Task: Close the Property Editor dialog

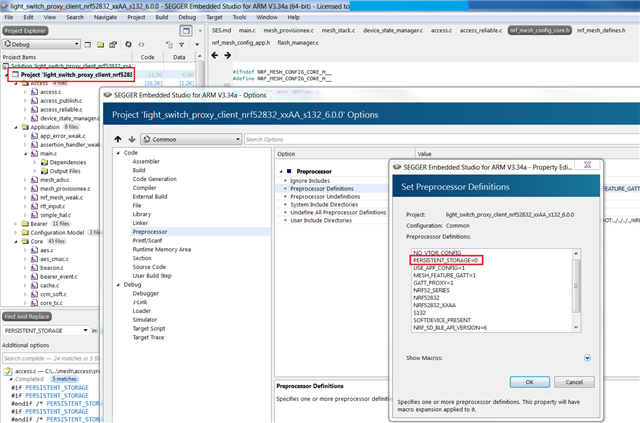Action: tap(587, 165)
